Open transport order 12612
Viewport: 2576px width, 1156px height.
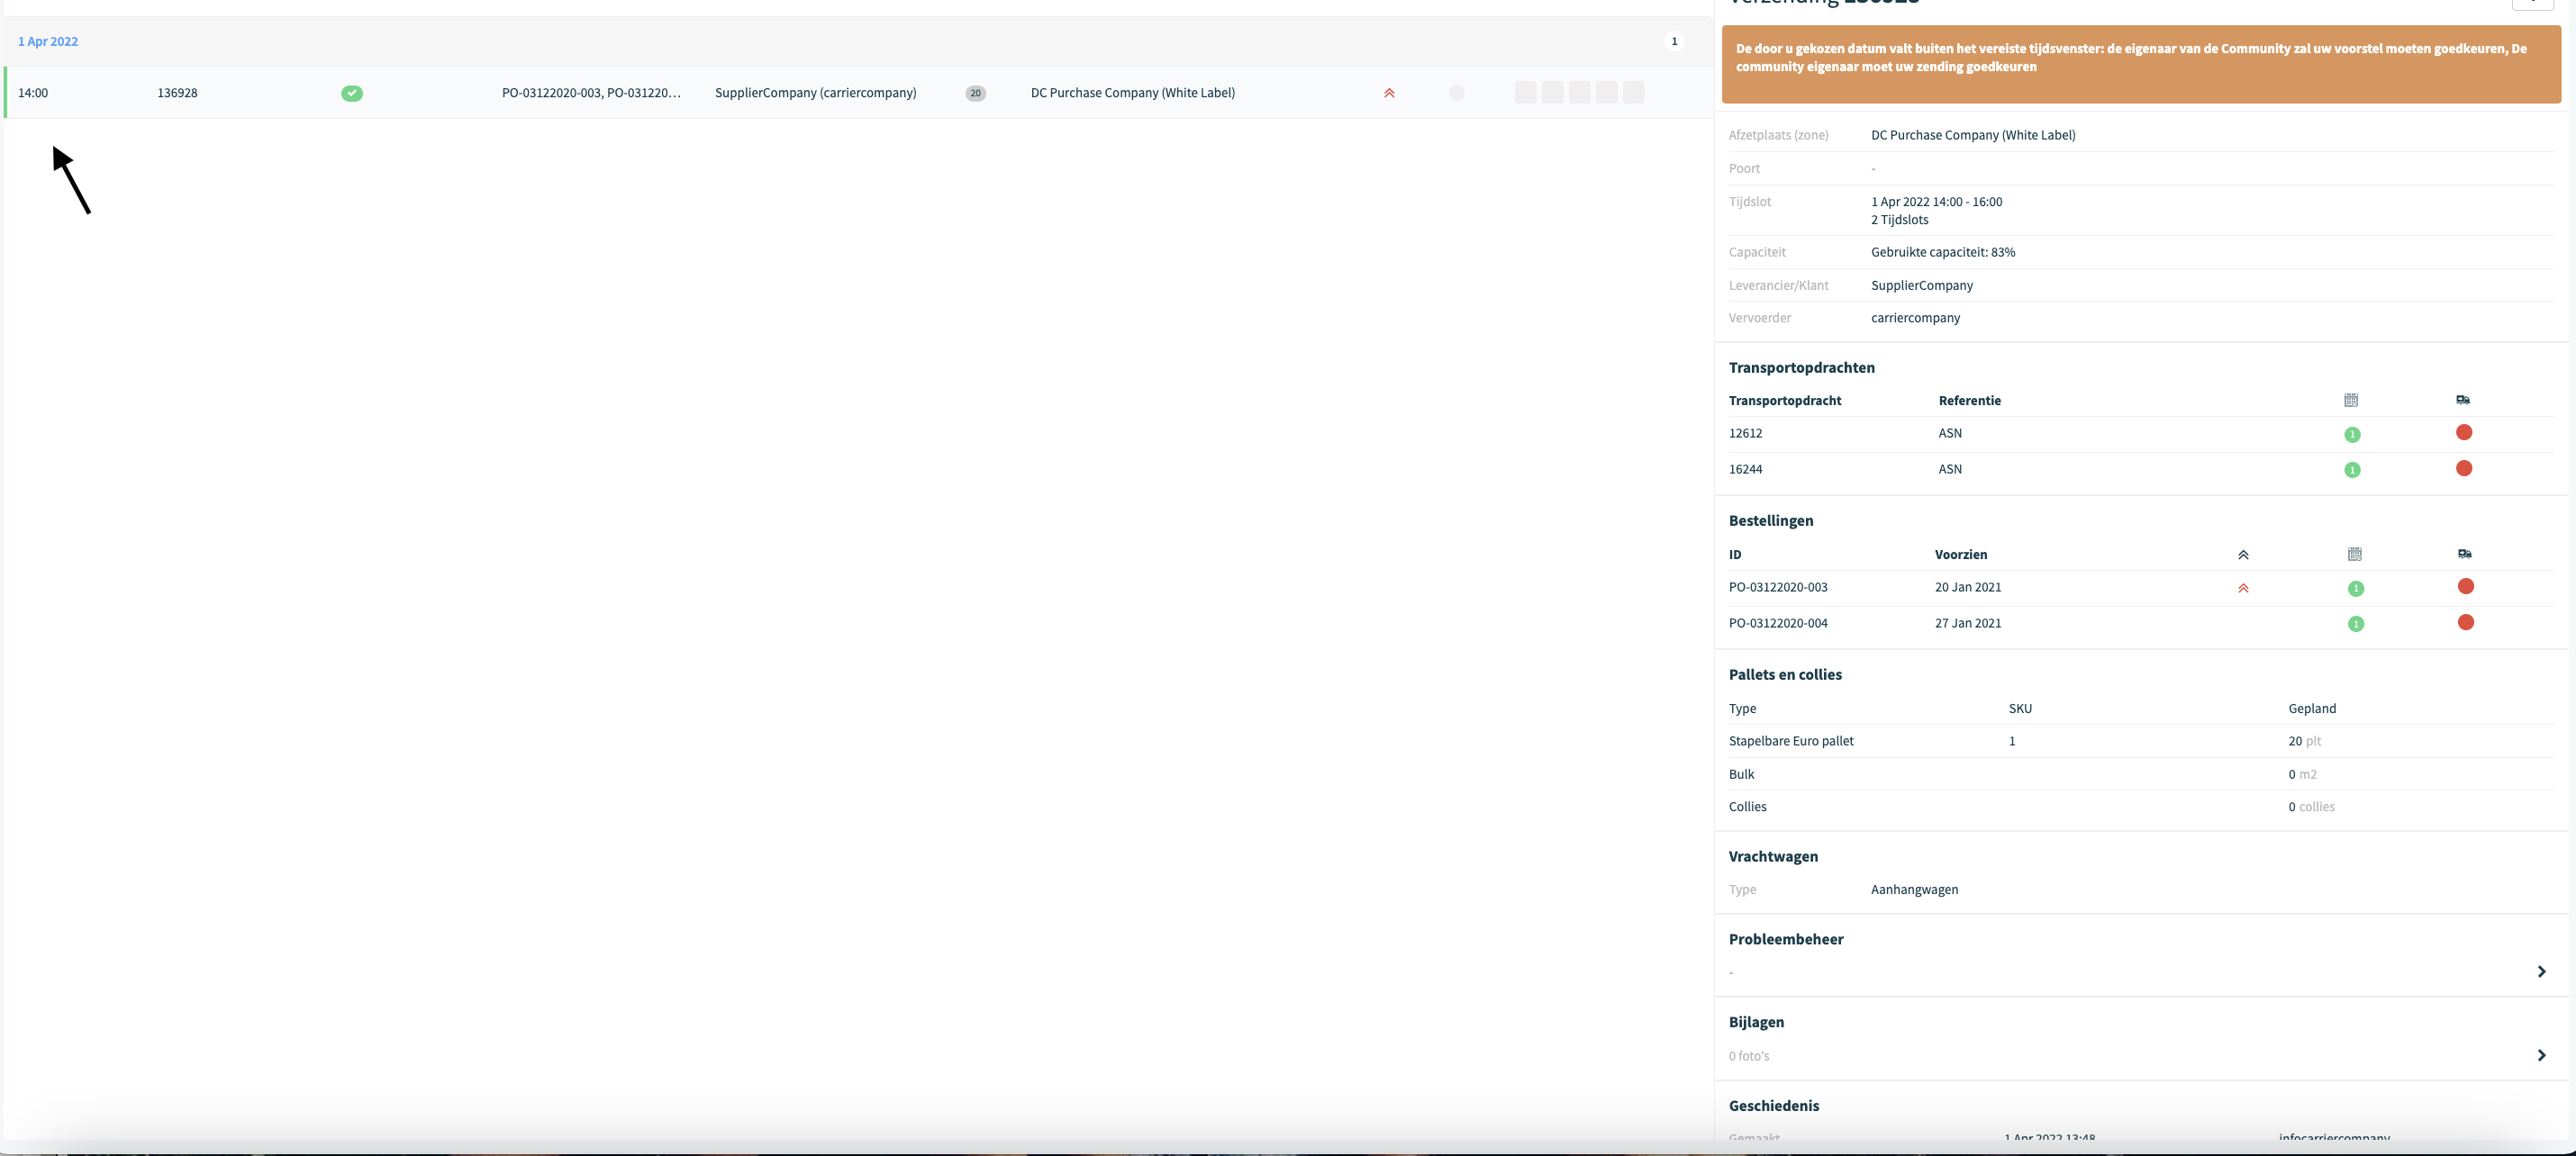click(x=1745, y=433)
